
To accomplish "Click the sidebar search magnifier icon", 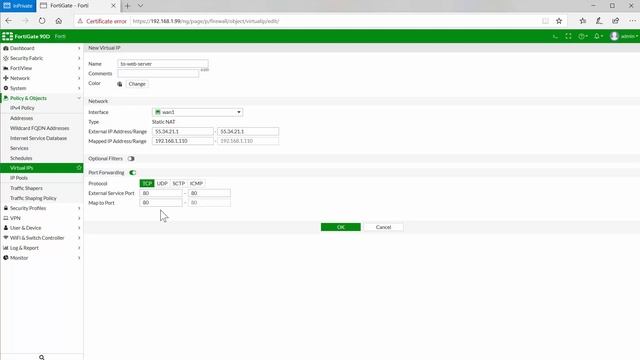I will [x=42, y=357].
